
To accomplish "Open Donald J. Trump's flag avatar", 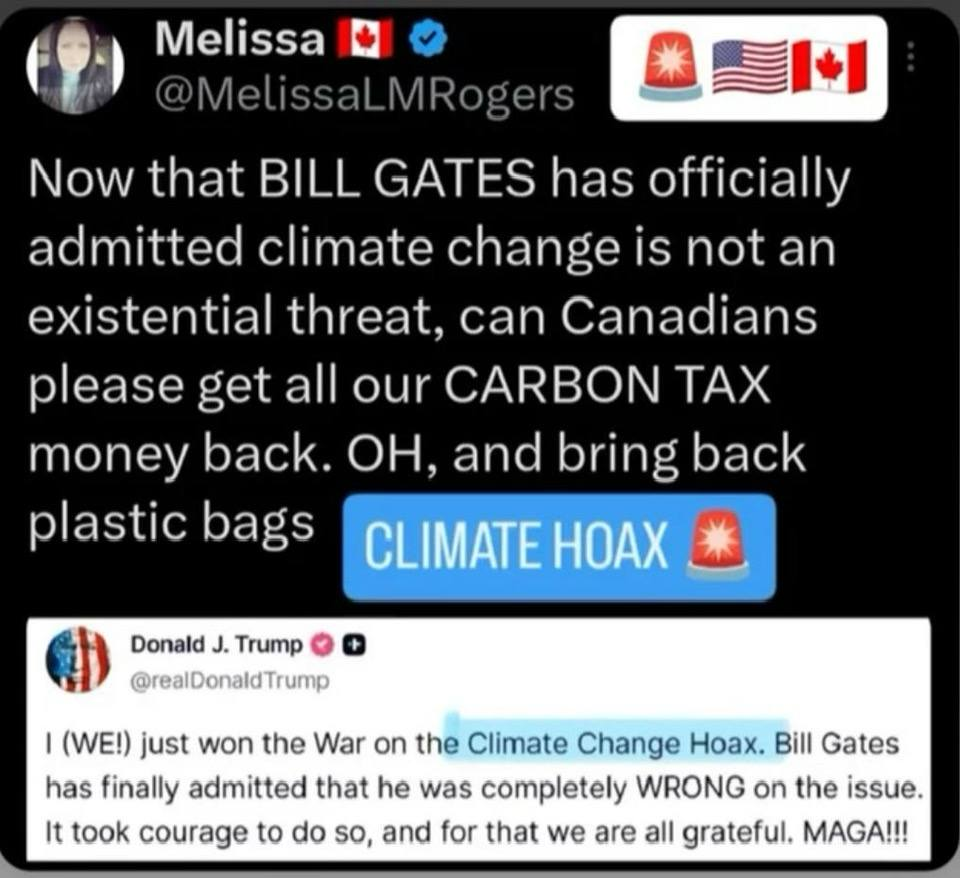I will [78, 659].
